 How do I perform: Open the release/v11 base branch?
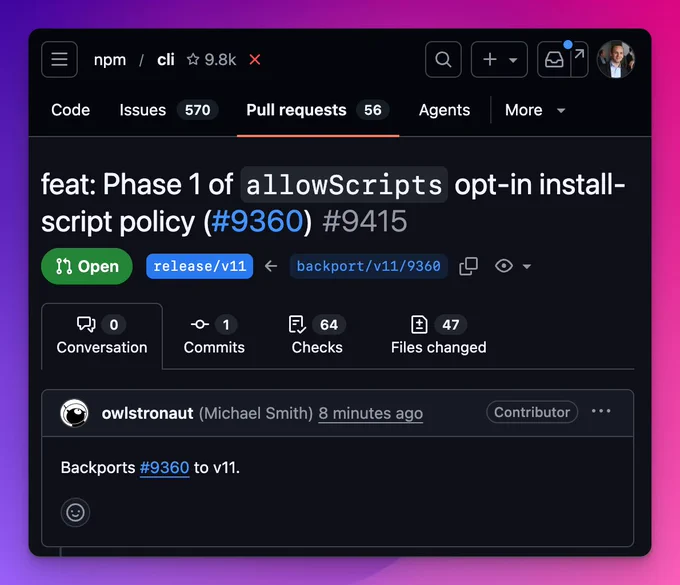pos(199,266)
